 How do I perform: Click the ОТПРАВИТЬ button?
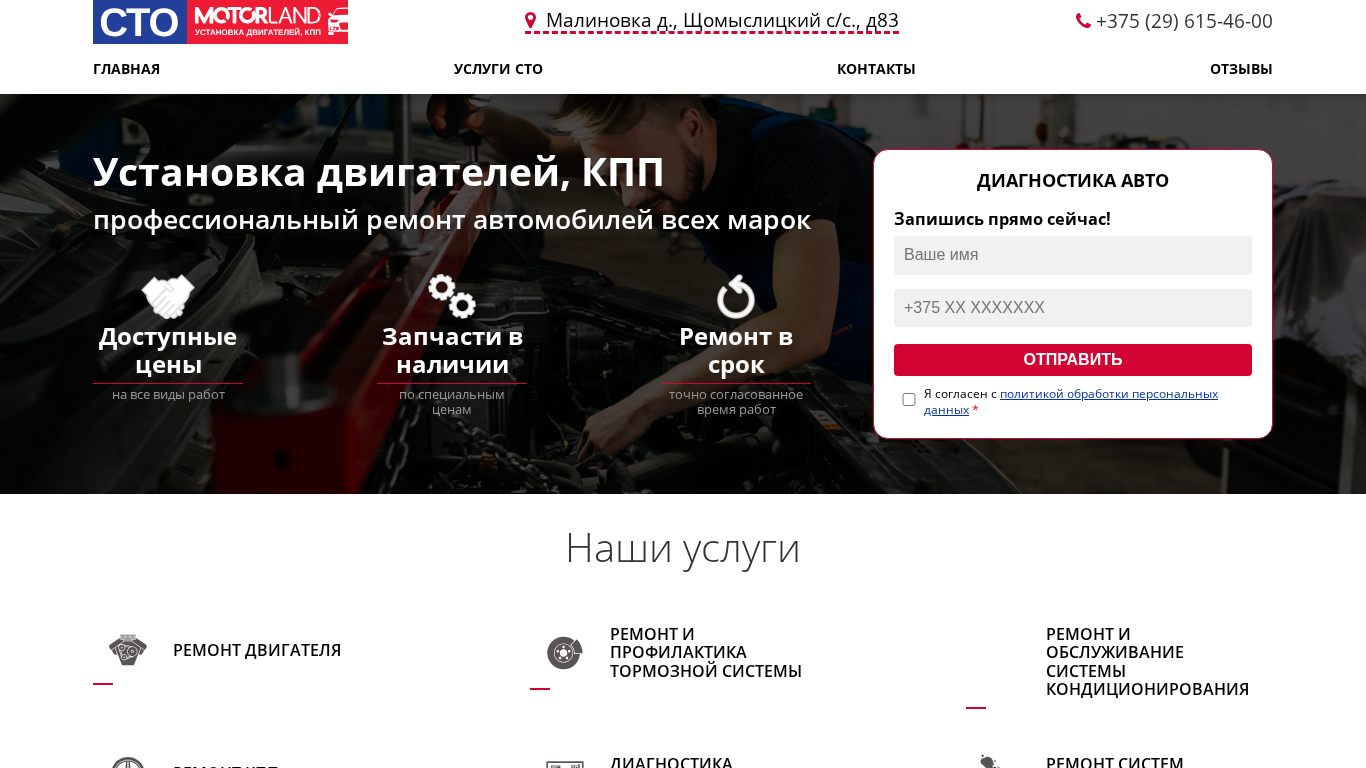pos(1073,360)
